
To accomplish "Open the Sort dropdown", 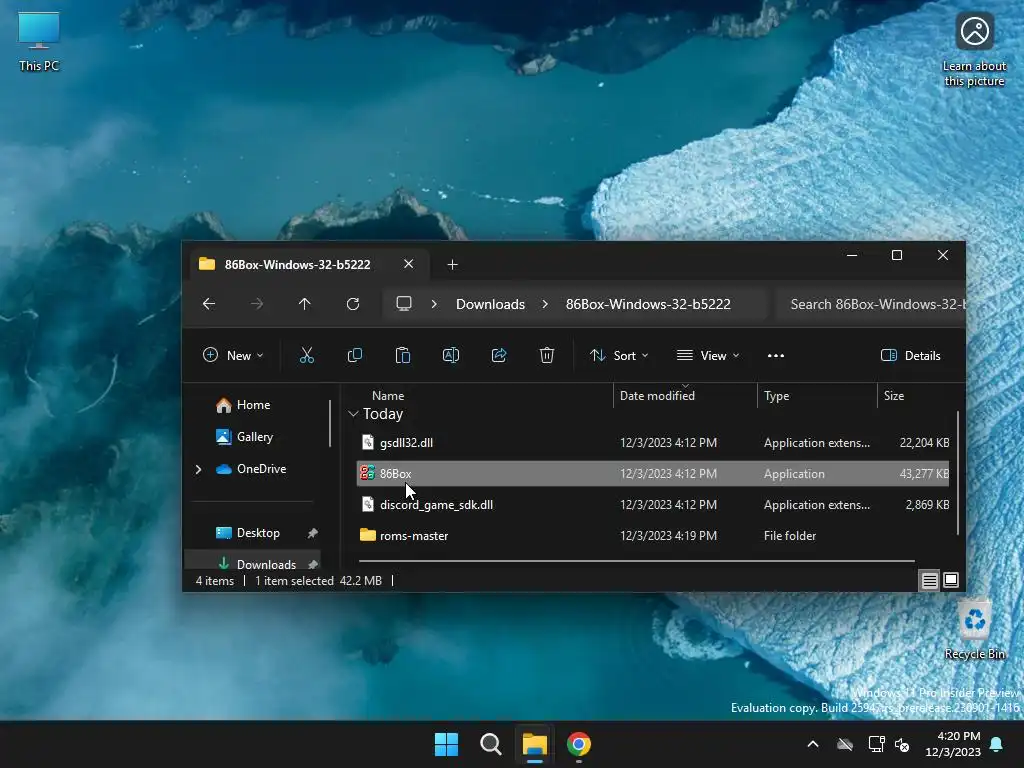I will coord(619,355).
